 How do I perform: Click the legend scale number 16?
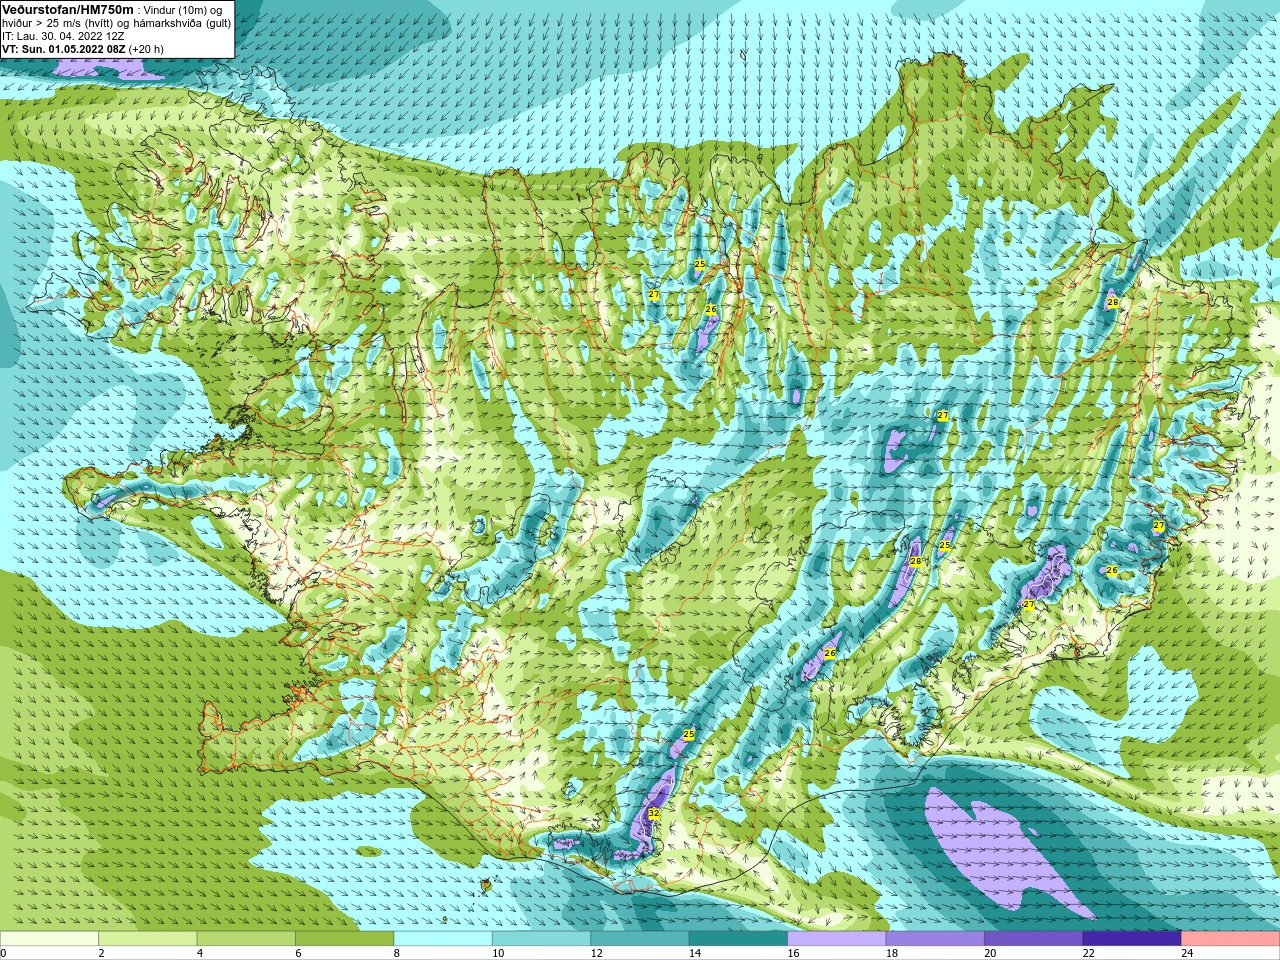click(794, 953)
